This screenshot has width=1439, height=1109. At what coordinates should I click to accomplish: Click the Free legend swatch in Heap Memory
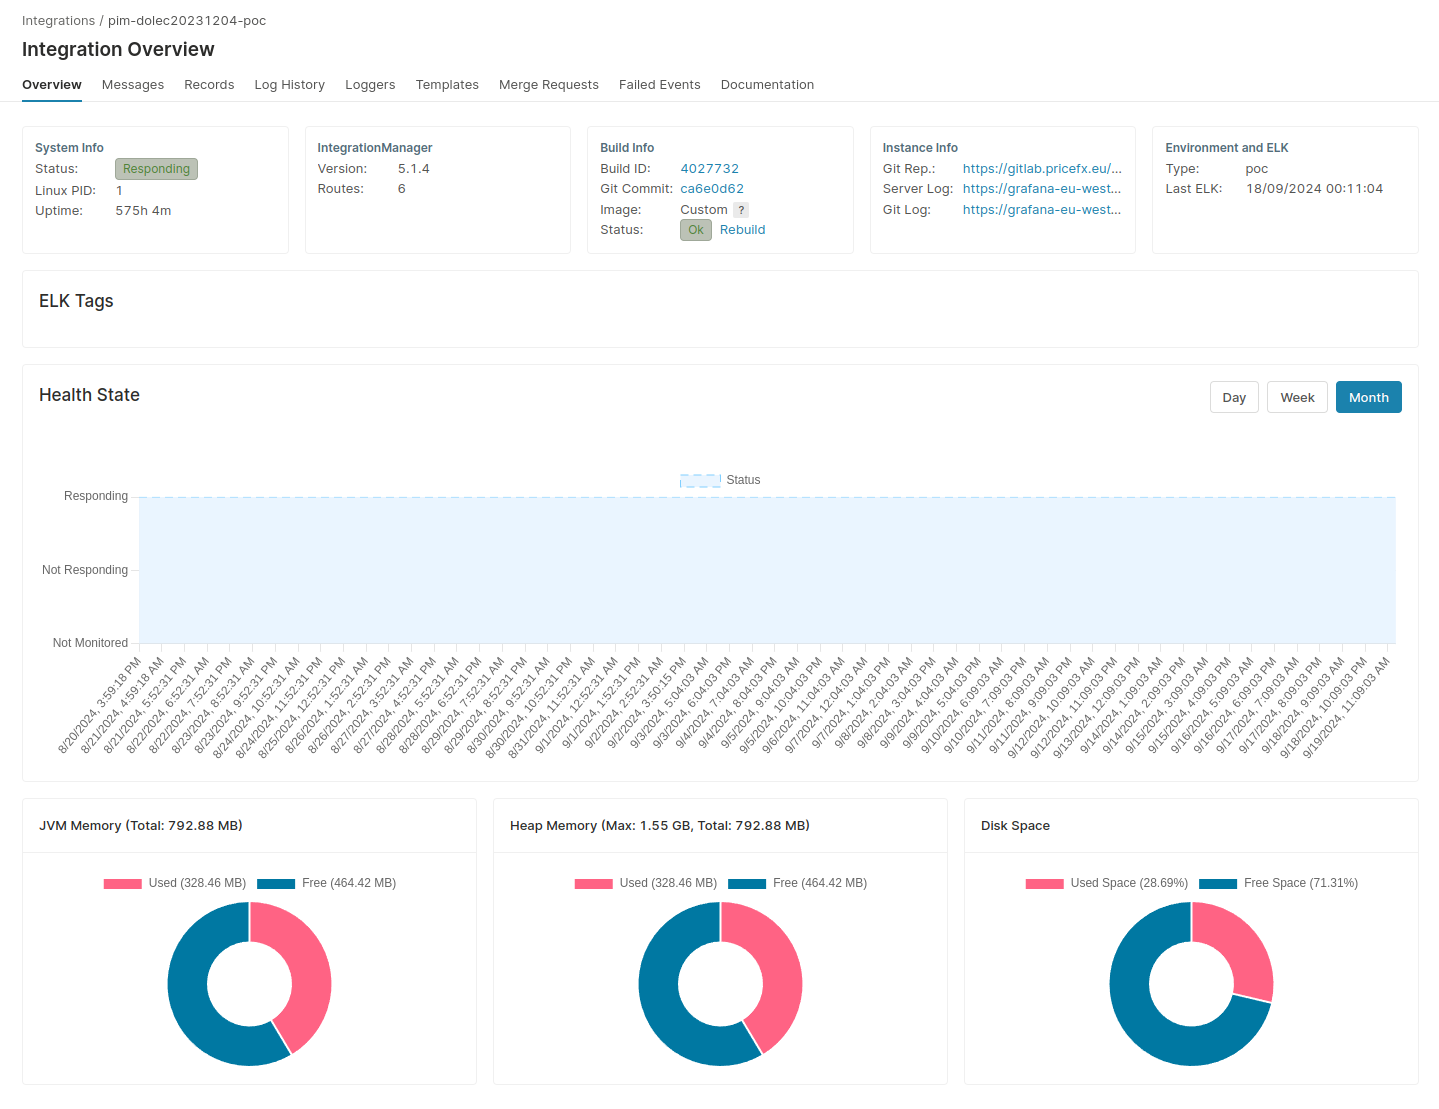tap(746, 883)
